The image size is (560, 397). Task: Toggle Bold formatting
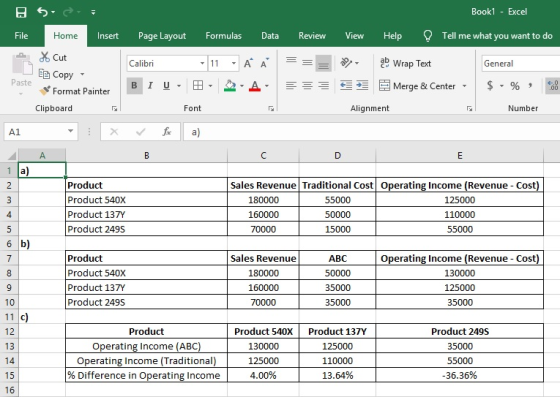pyautogui.click(x=134, y=86)
